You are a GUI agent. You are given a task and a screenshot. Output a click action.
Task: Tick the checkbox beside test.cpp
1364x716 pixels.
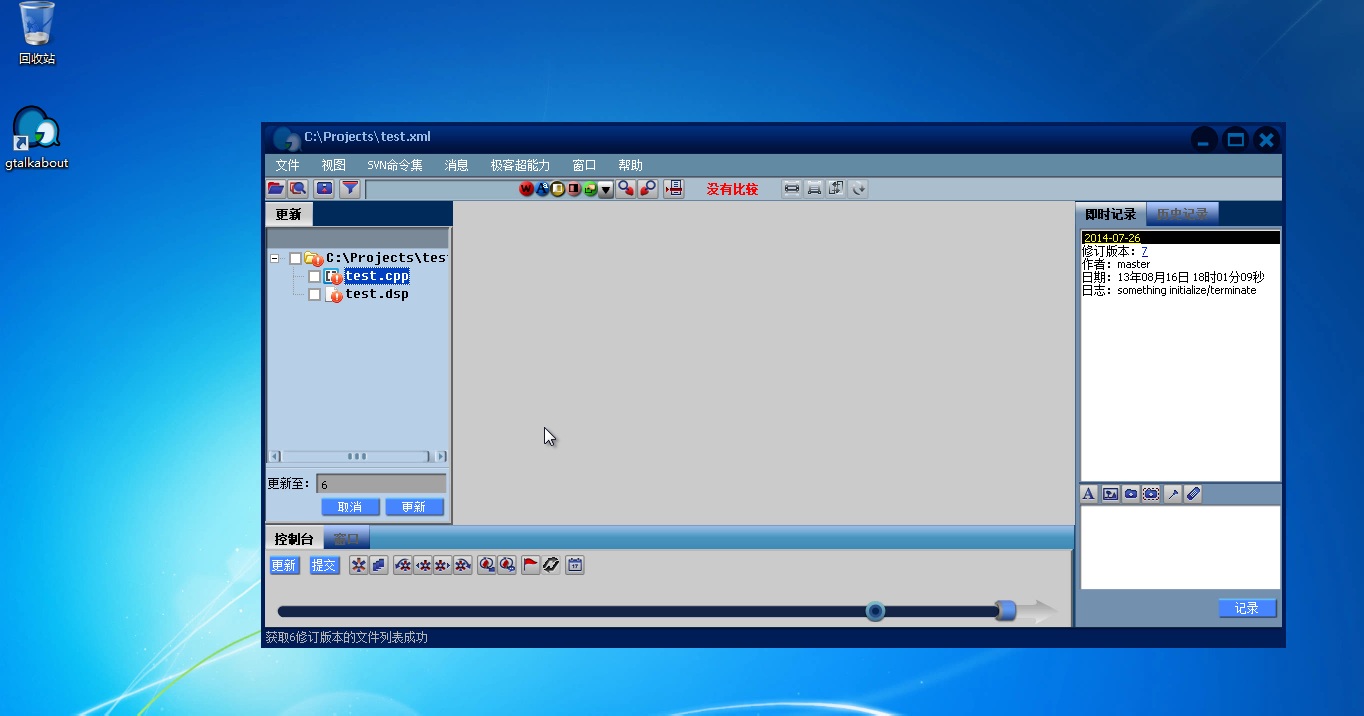[x=314, y=276]
